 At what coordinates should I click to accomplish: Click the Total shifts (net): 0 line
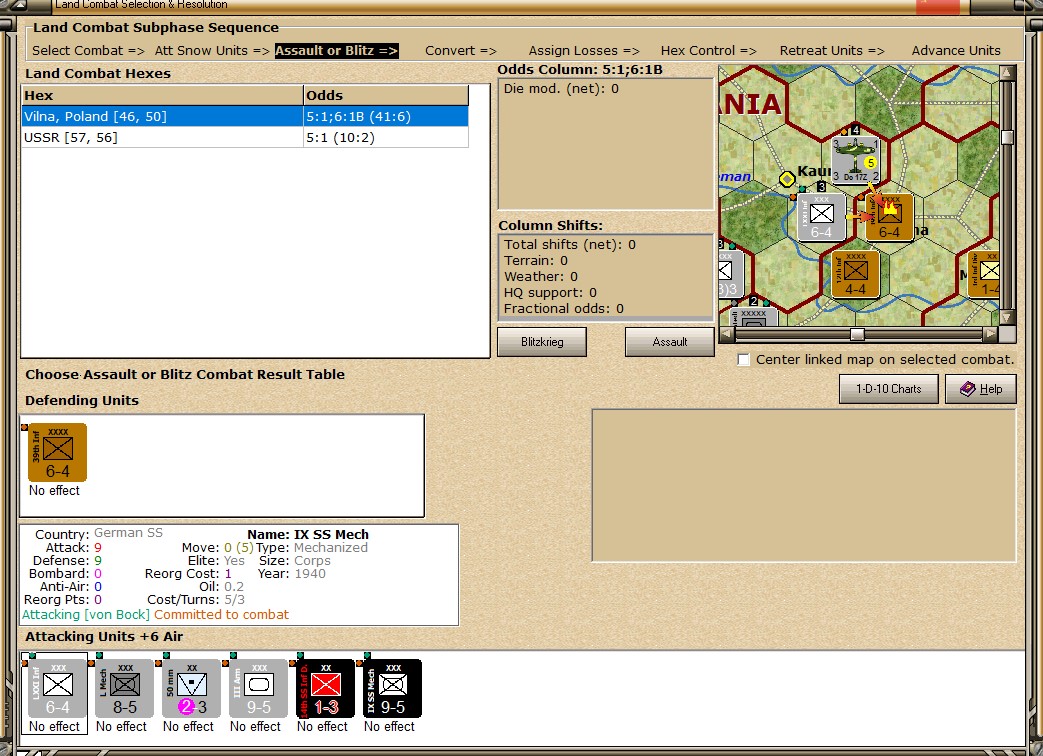569,245
